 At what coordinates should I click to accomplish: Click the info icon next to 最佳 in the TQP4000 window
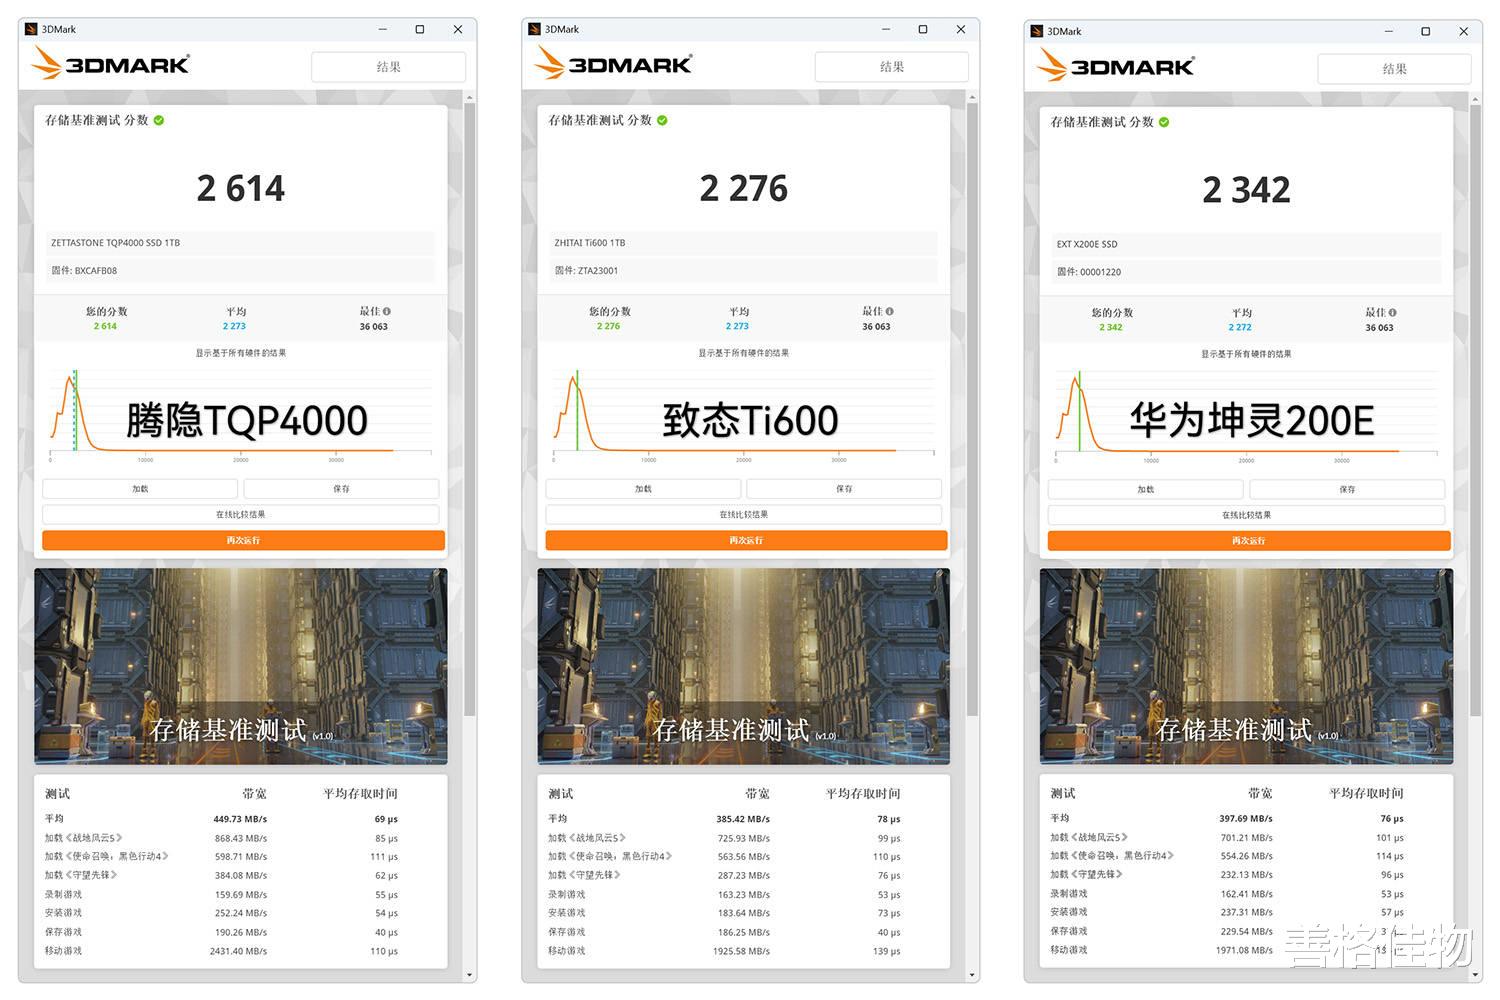pos(387,311)
